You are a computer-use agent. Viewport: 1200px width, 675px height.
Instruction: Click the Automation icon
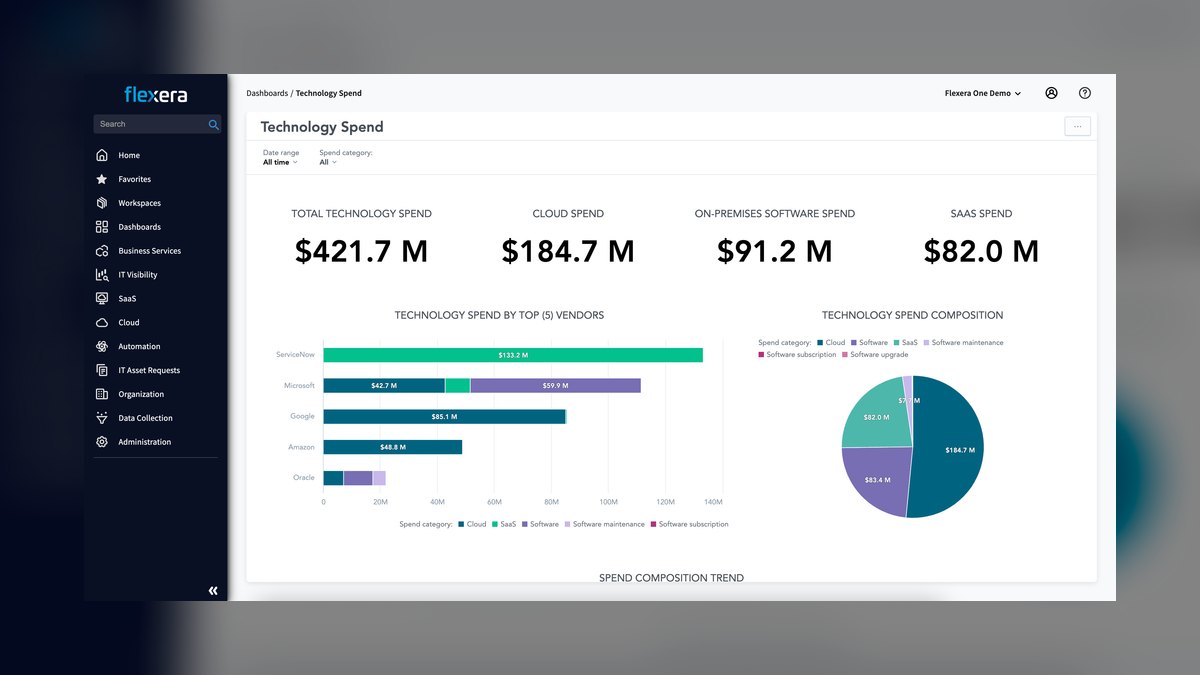click(102, 347)
